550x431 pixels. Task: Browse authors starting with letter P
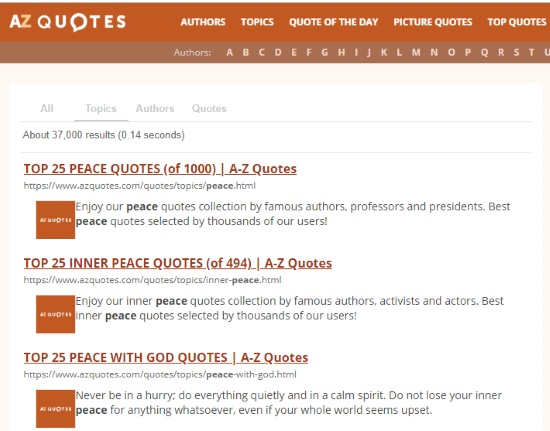(468, 53)
